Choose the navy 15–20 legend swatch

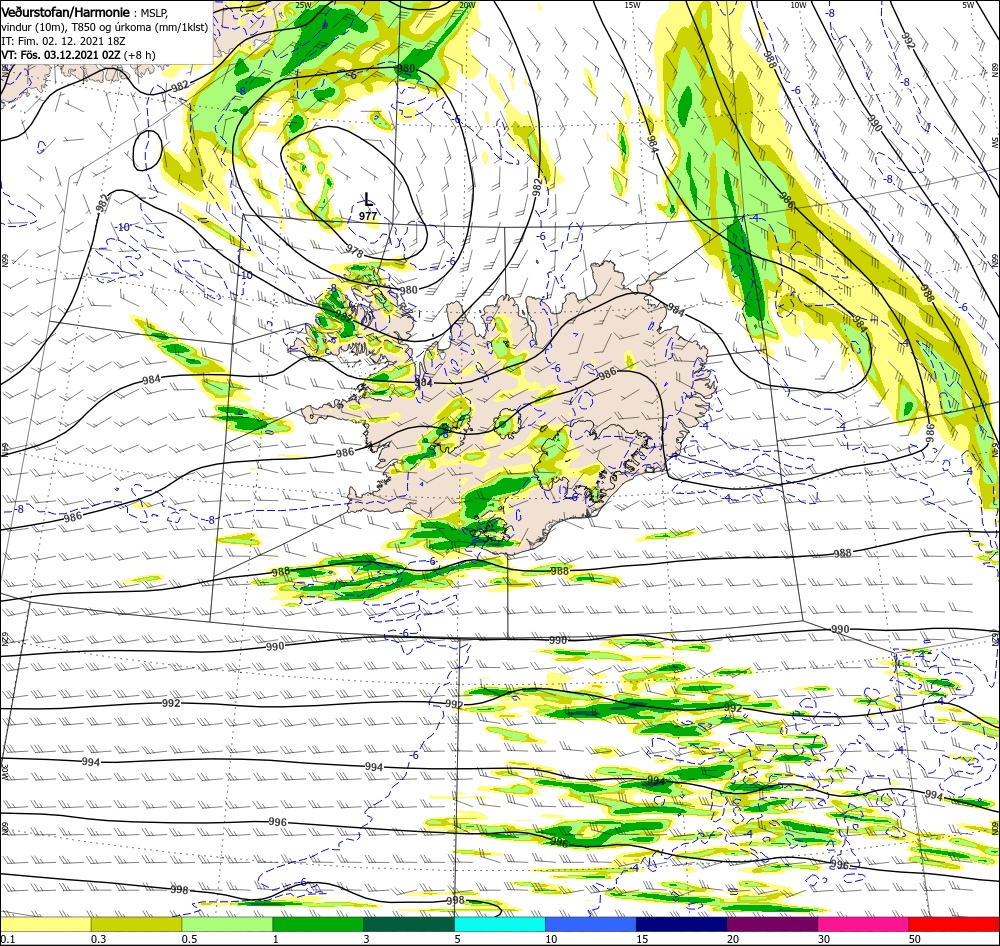(682, 924)
